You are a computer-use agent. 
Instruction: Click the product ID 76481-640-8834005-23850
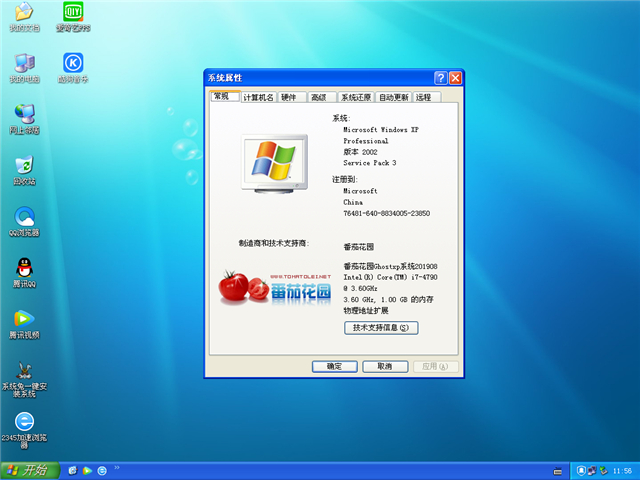coord(387,213)
